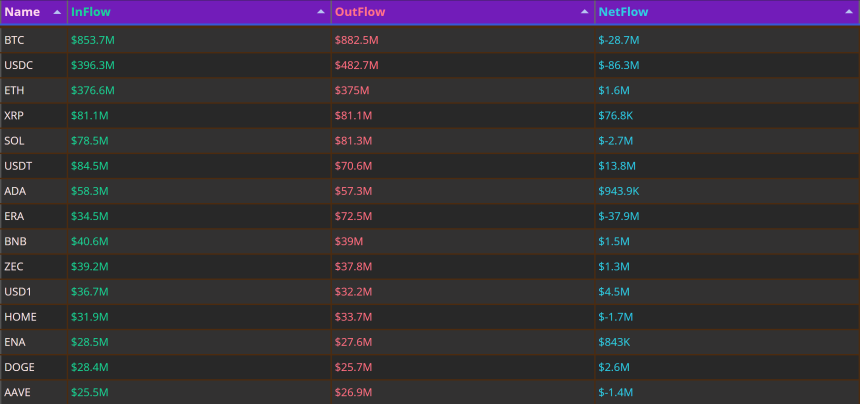The image size is (860, 404).
Task: Click AAVE outflow value $26.9M
Action: point(354,392)
